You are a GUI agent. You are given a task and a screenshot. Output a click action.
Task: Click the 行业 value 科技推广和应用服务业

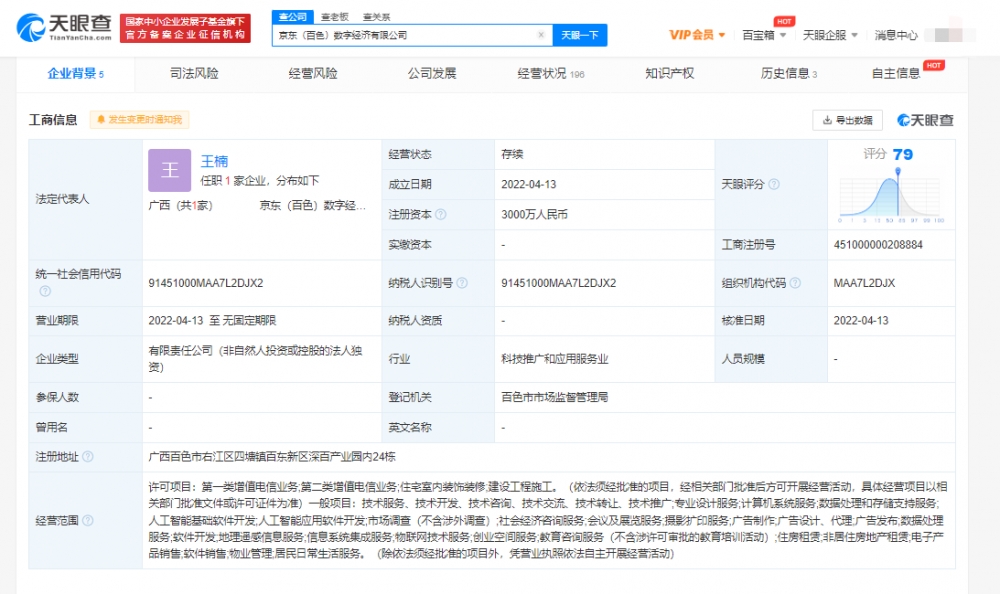tap(555, 359)
